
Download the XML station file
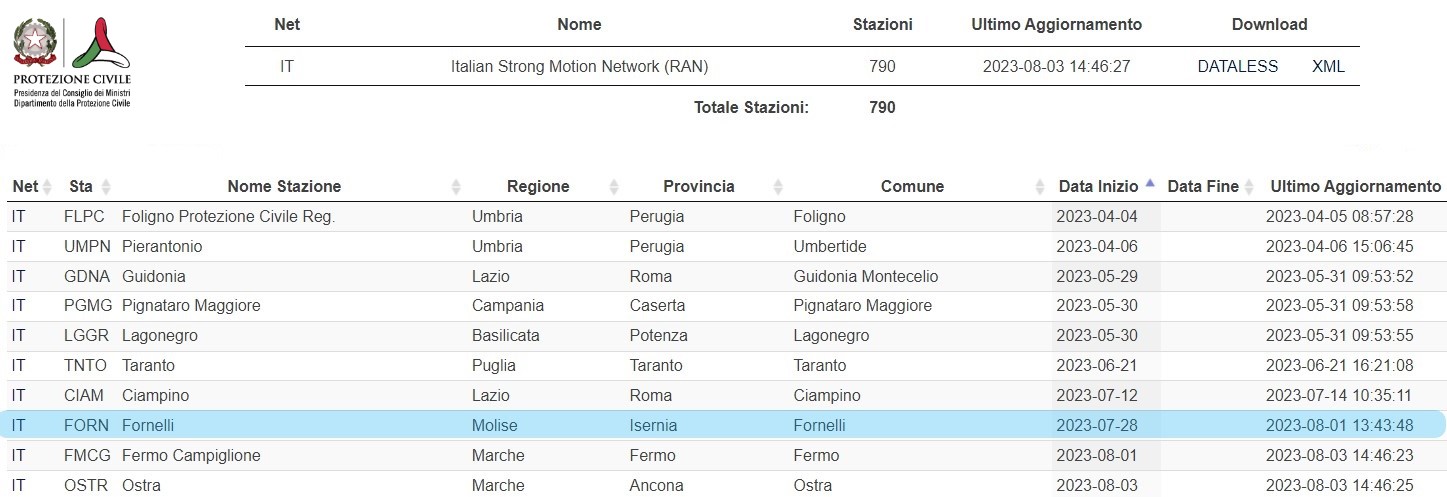1328,67
